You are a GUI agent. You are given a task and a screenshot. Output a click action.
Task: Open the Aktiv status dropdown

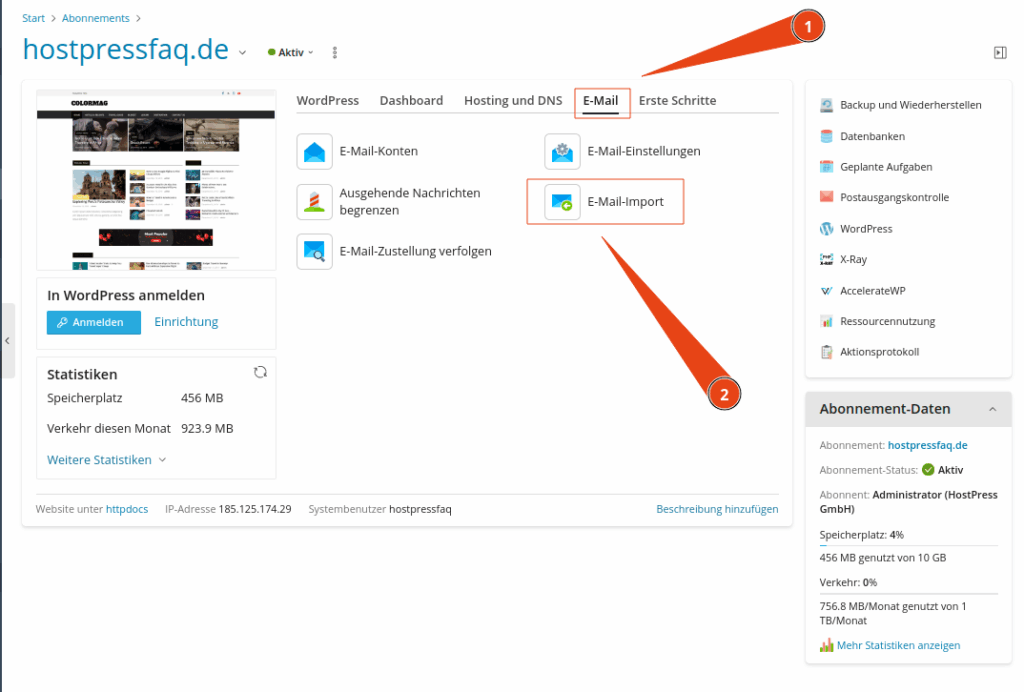coord(291,53)
